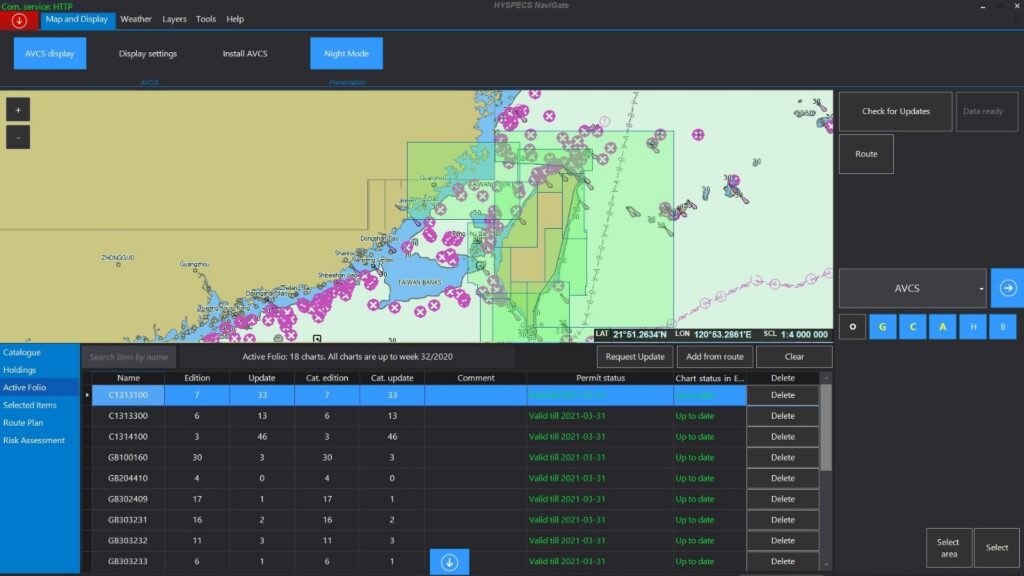Image resolution: width=1024 pixels, height=576 pixels.
Task: Sort by Name column header
Action: 128,378
